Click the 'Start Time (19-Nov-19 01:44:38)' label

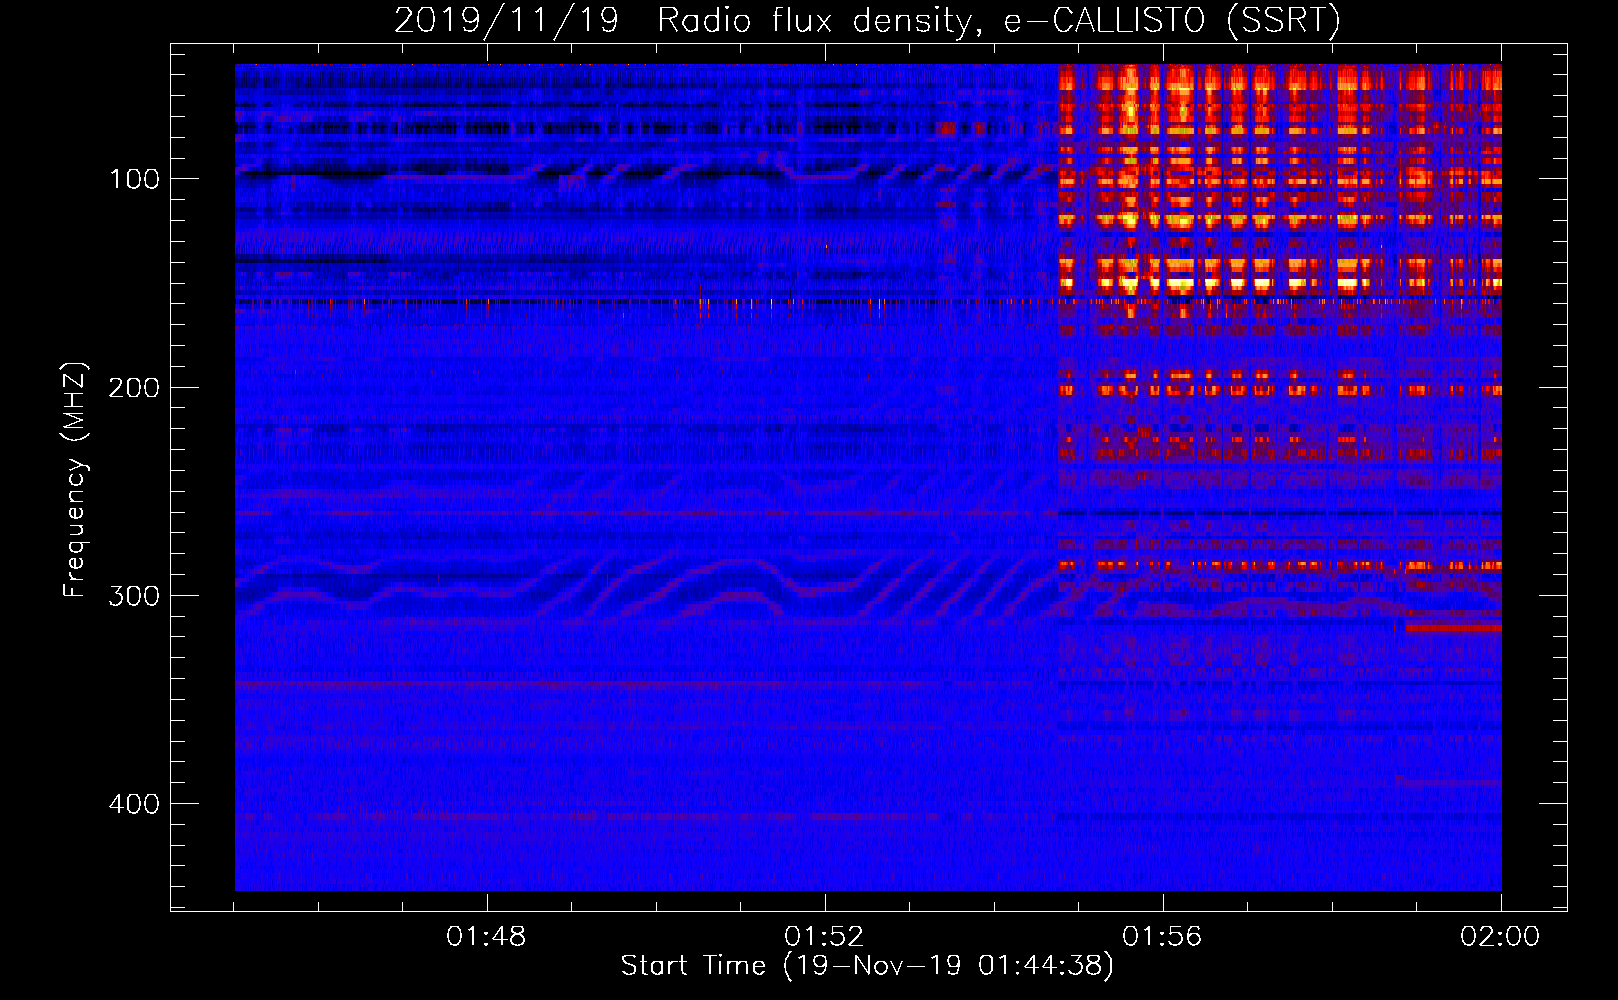(867, 966)
